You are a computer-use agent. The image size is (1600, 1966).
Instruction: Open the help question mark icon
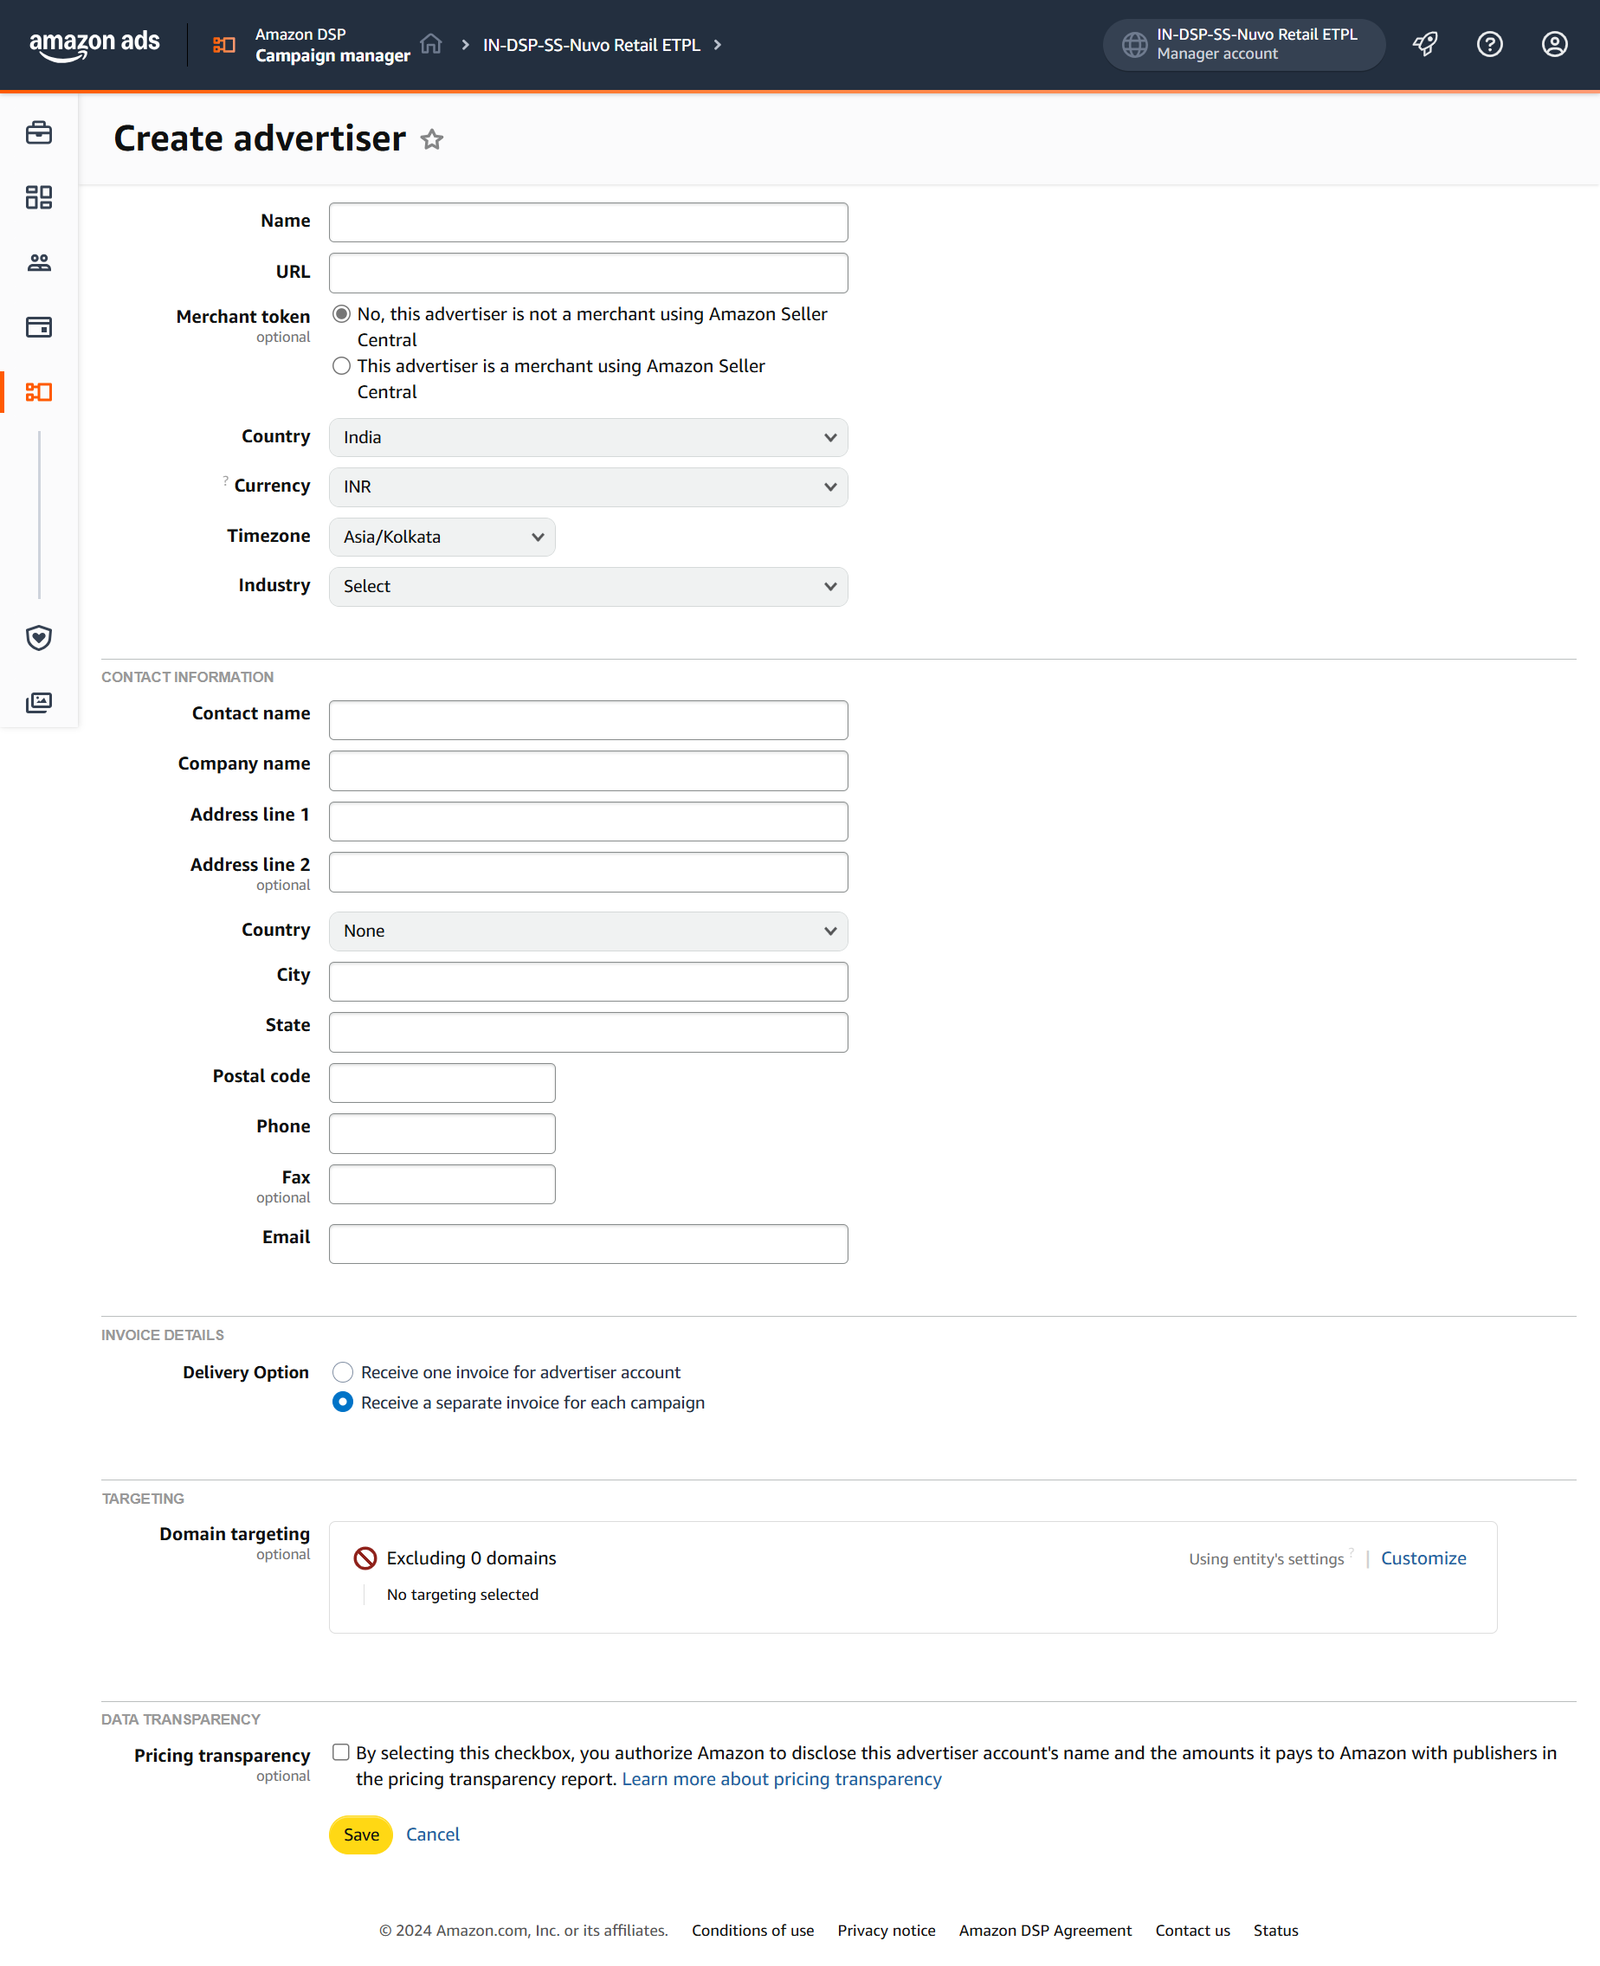pyautogui.click(x=1490, y=44)
